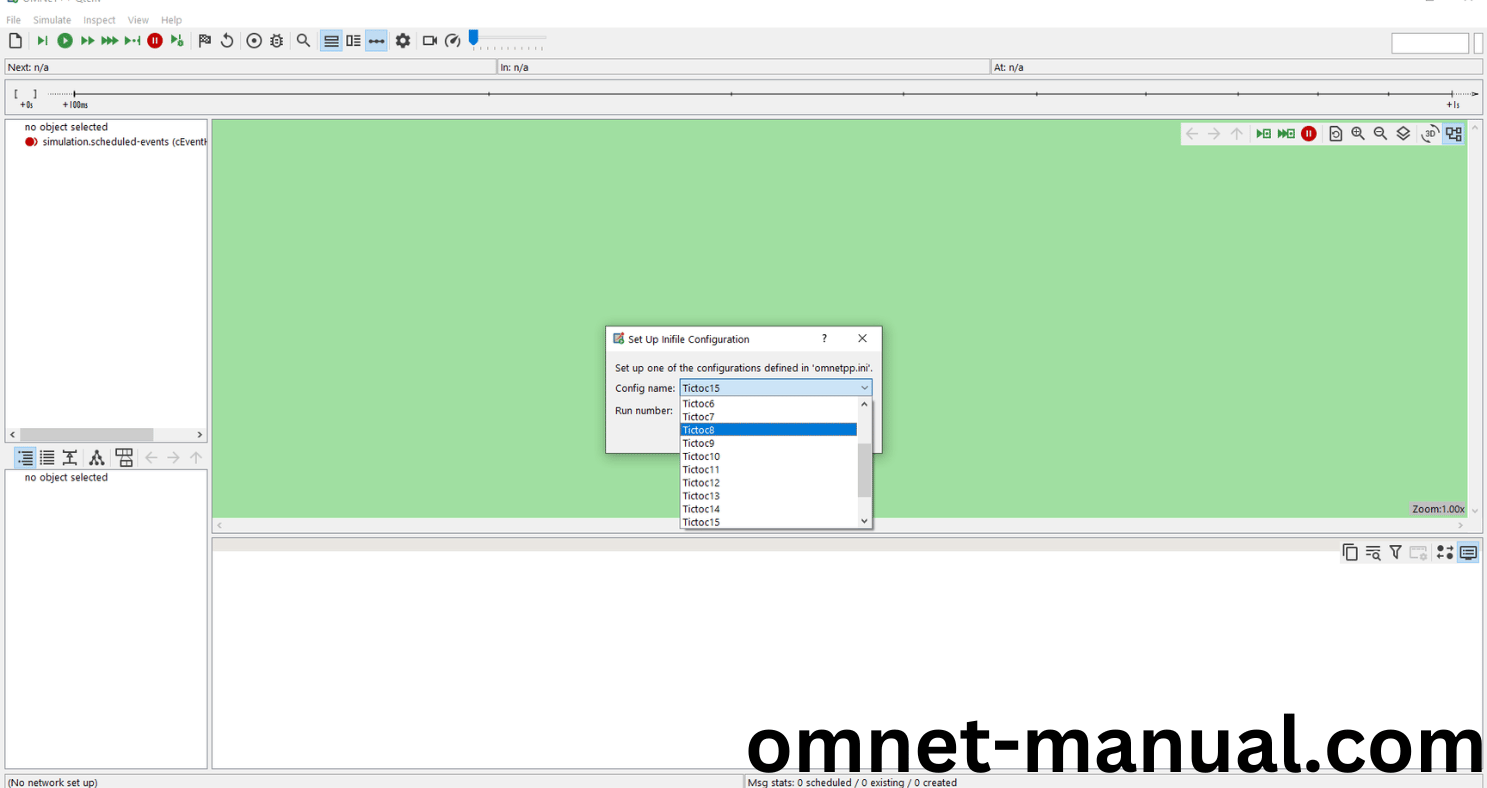Click the checkered flag finish icon
Viewport: 1487px width, 788px height.
(x=205, y=41)
